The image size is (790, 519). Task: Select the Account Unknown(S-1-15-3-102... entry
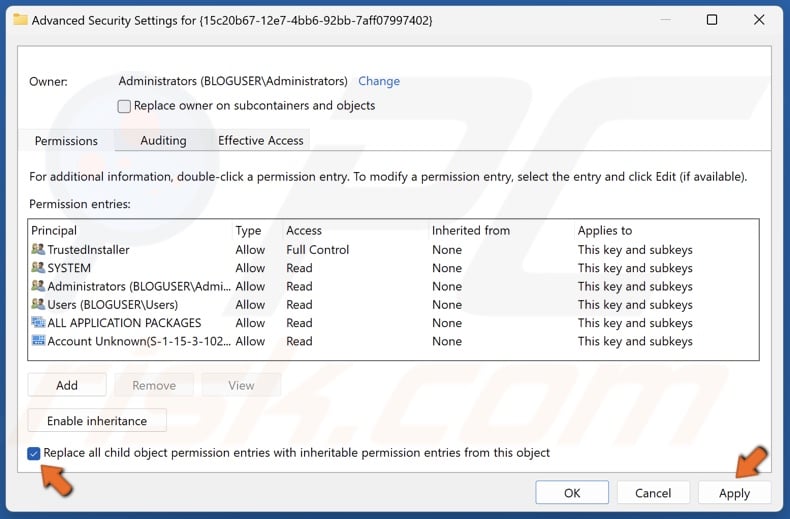point(393,341)
